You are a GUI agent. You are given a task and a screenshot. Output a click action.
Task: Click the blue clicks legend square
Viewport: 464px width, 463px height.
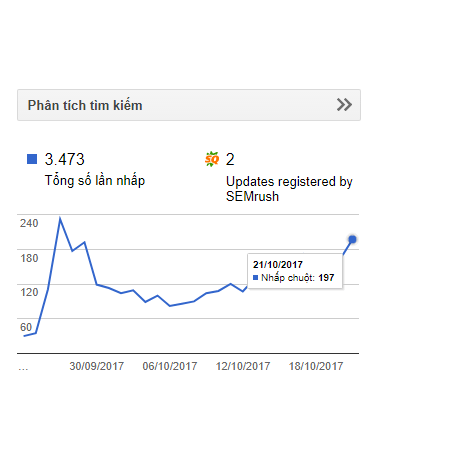tap(32, 159)
